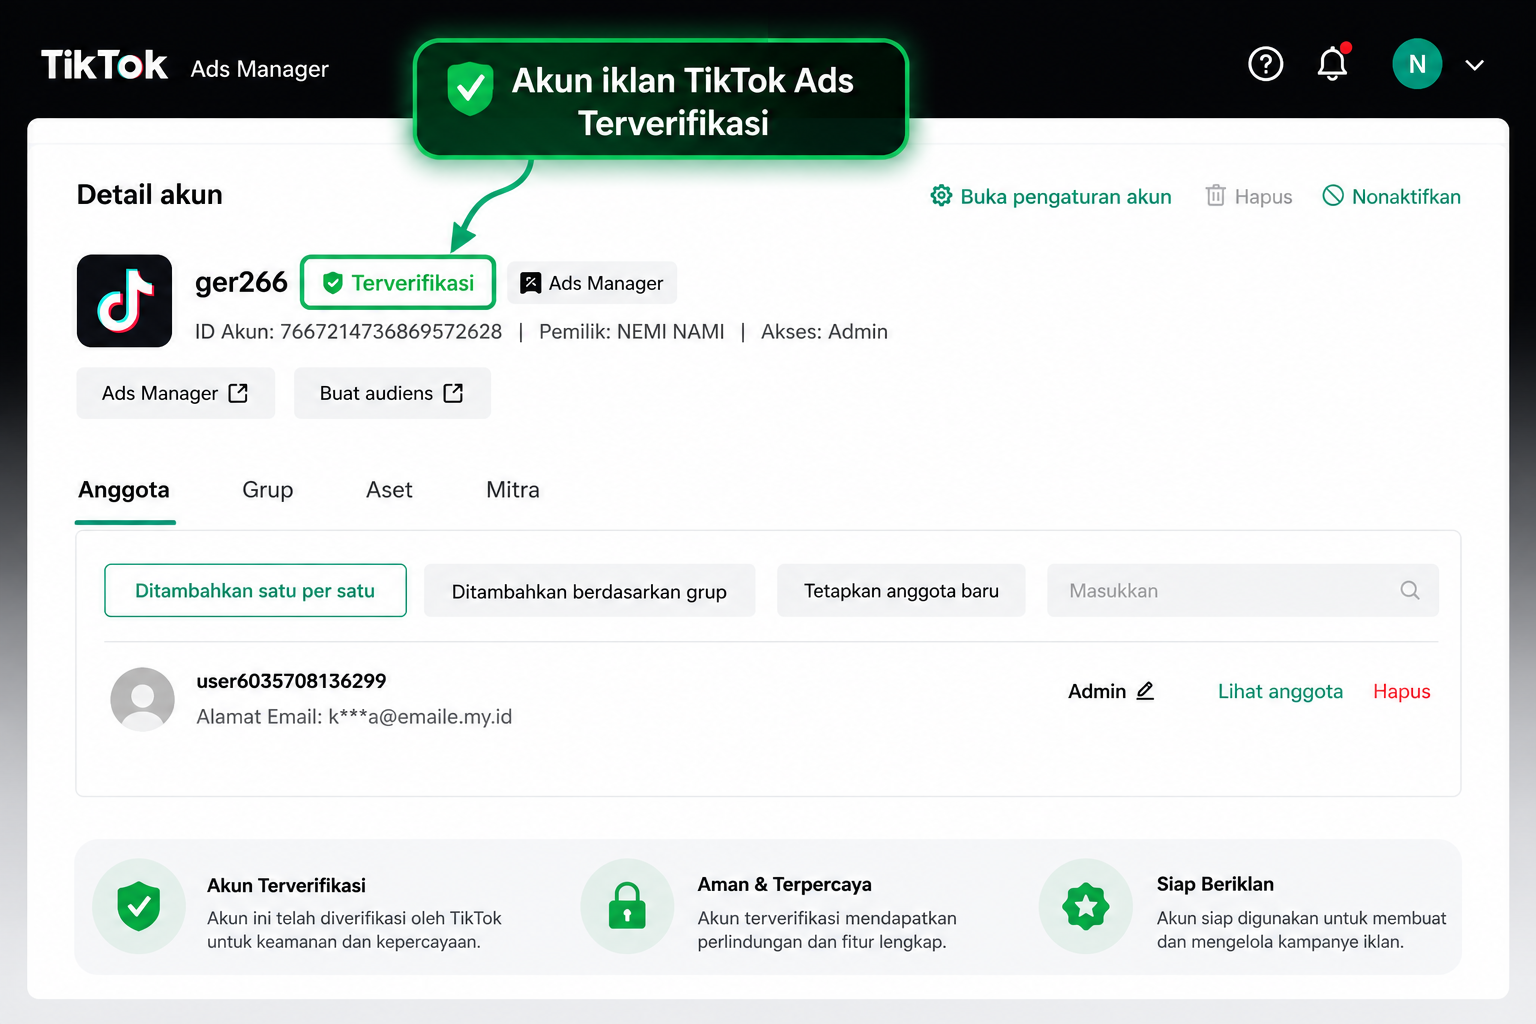Click Akses: Admin text
The height and width of the screenshot is (1024, 1536).
pos(824,332)
